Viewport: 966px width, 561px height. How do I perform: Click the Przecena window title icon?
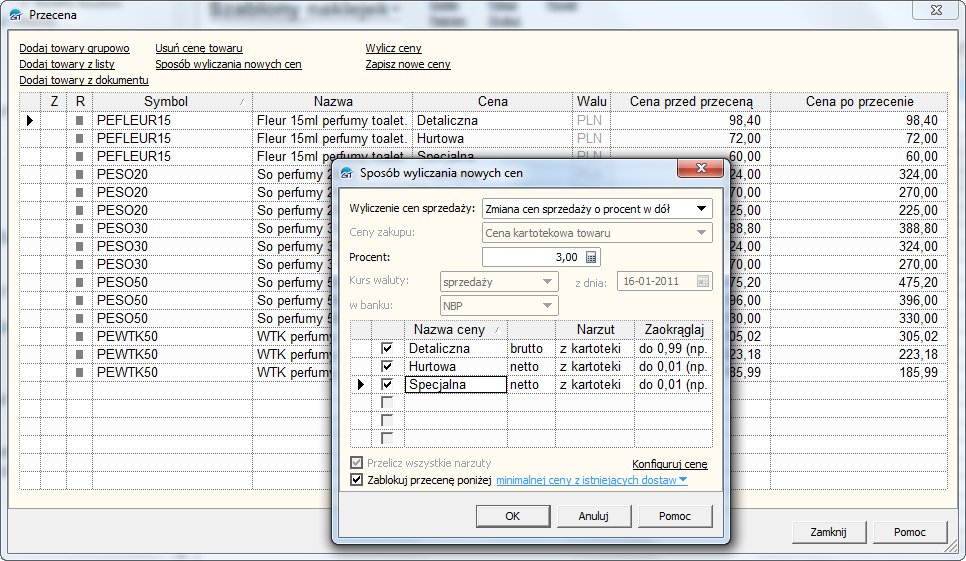click(16, 15)
